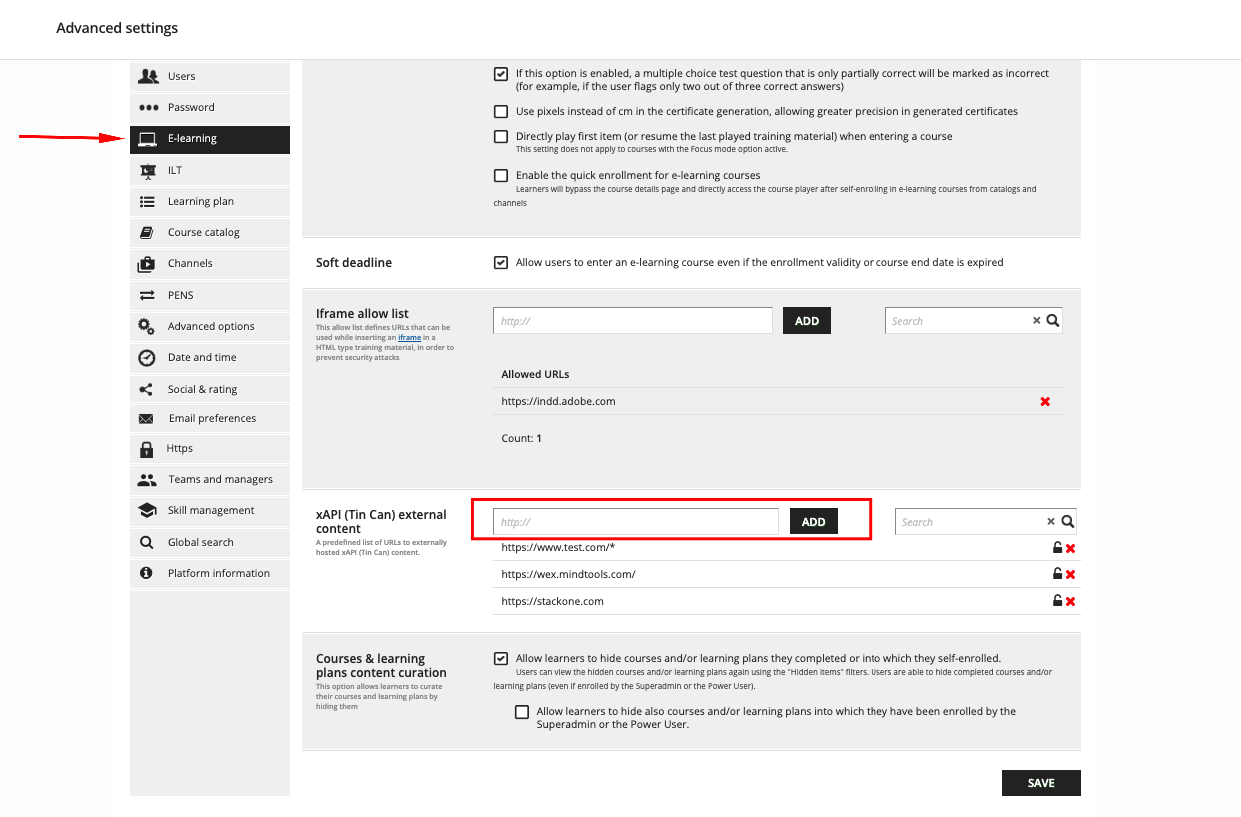Click the magnifier icon in the xAPI search box
This screenshot has height=817, width=1241.
click(x=1067, y=521)
